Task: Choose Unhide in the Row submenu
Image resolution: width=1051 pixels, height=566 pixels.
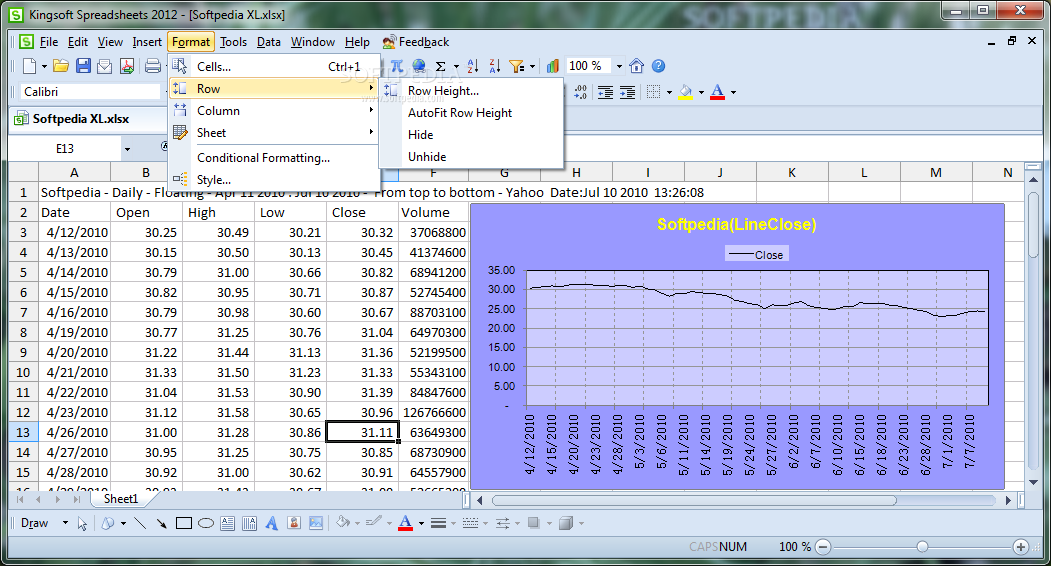Action: (471, 157)
